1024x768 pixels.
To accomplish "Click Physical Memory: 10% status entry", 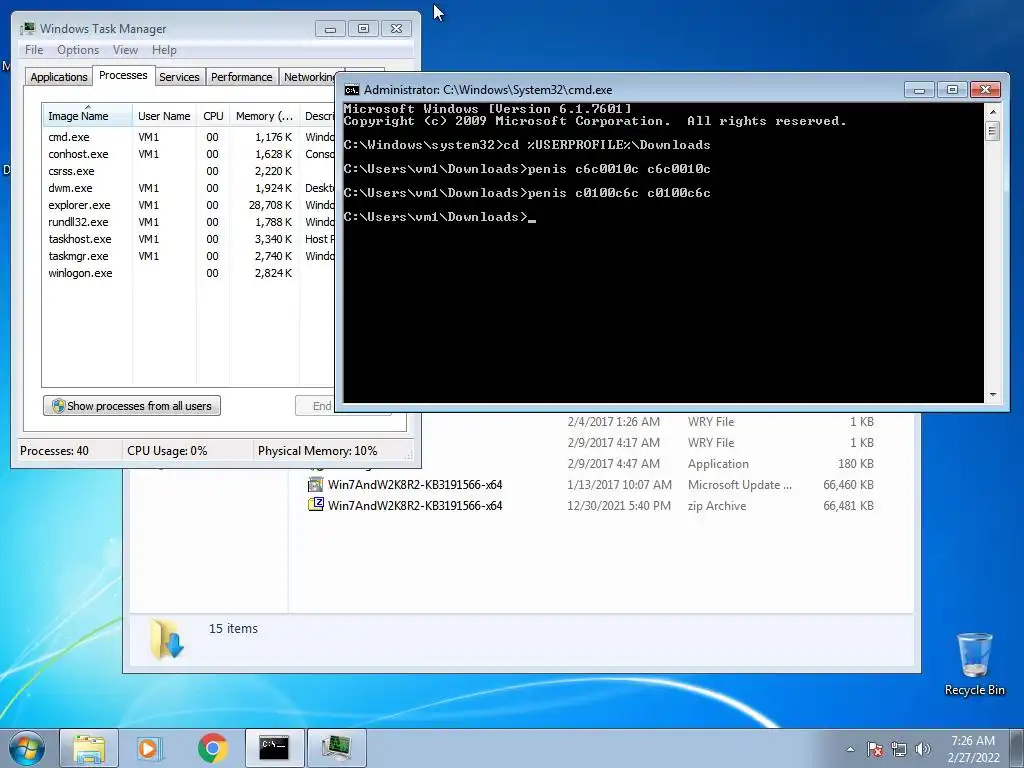I will tap(317, 451).
